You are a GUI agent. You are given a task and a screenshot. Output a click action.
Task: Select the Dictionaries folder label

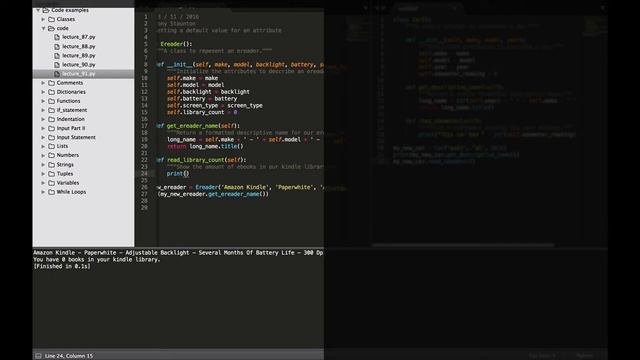pyautogui.click(x=71, y=92)
